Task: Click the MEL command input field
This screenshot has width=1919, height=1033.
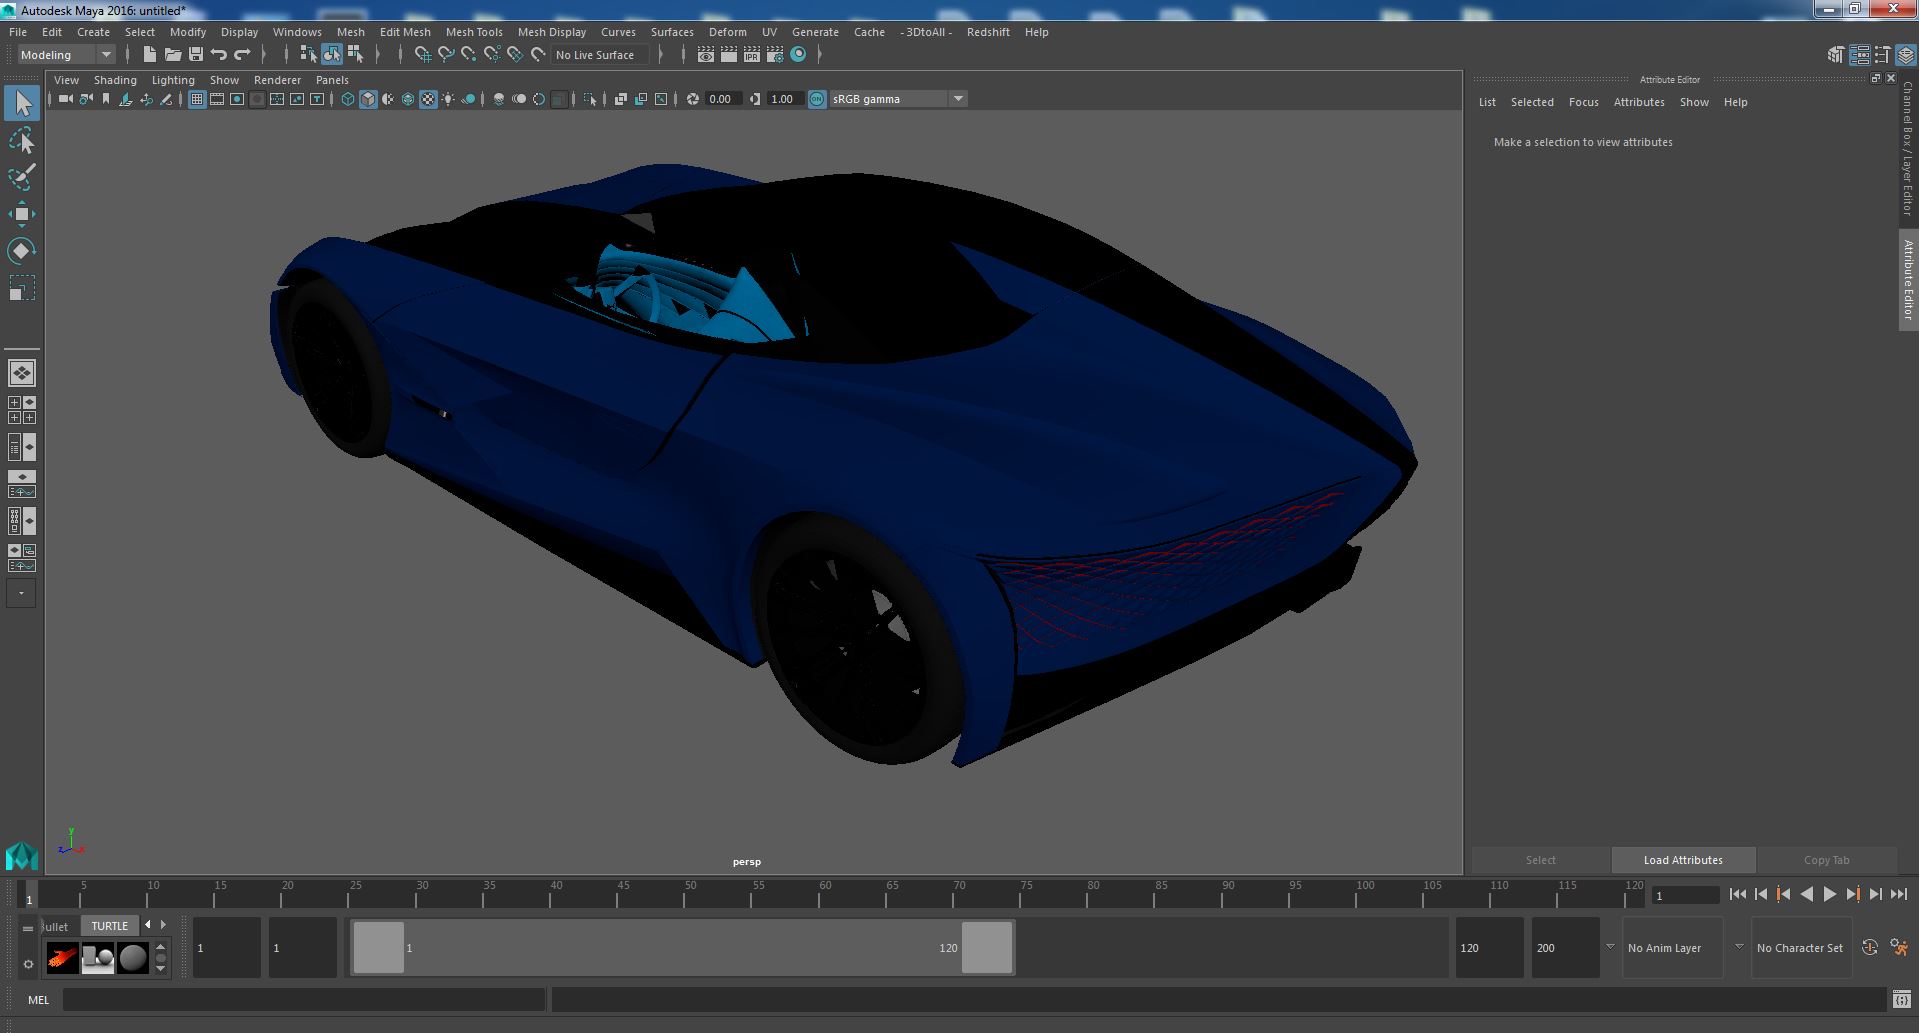Action: [304, 1000]
